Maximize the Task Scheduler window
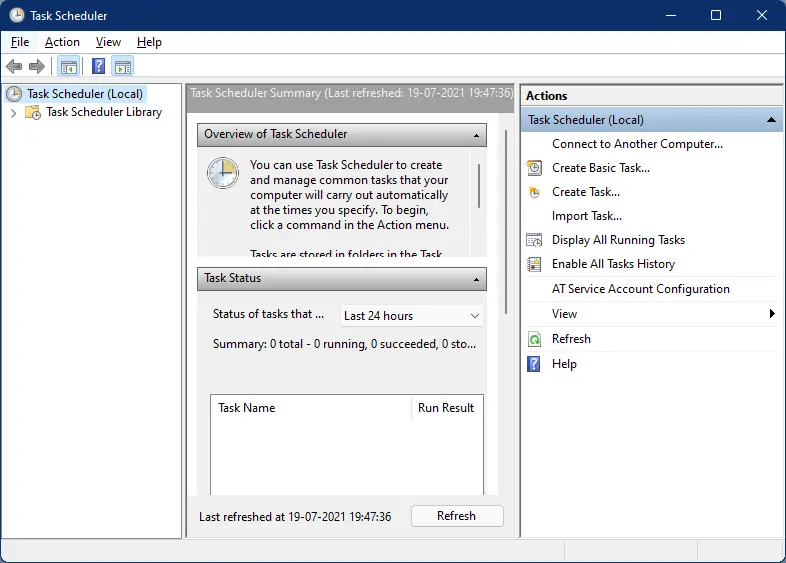The height and width of the screenshot is (563, 786). [716, 15]
